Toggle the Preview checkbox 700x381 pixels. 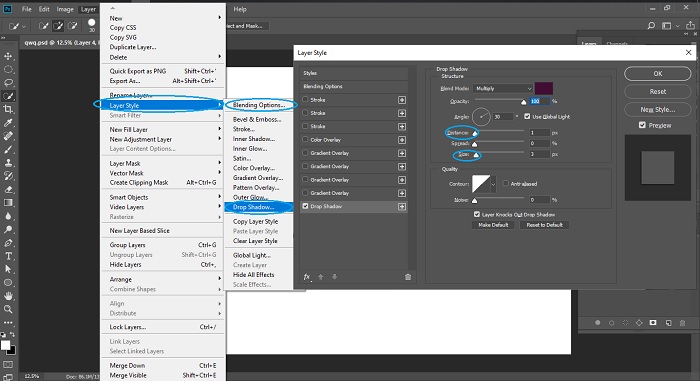(642, 125)
